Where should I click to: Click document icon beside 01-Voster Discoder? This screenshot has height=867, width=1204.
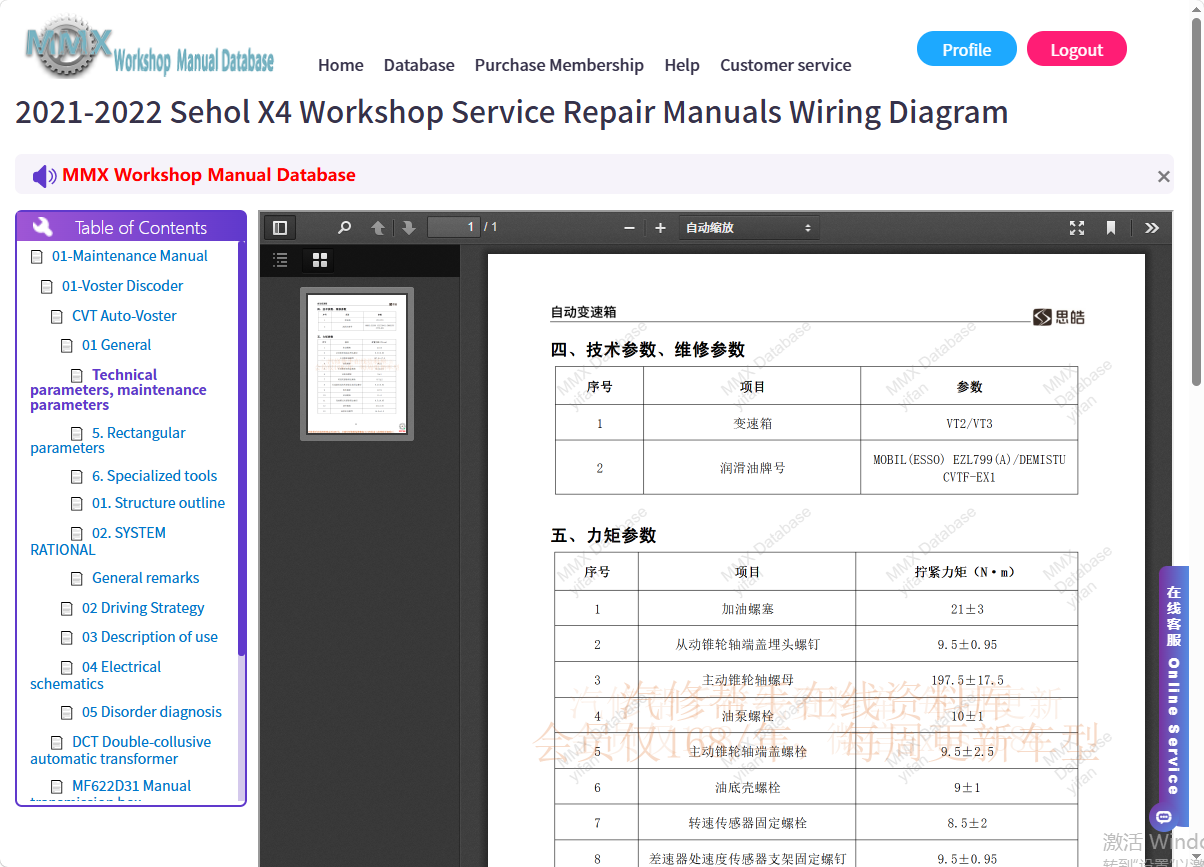click(47, 287)
